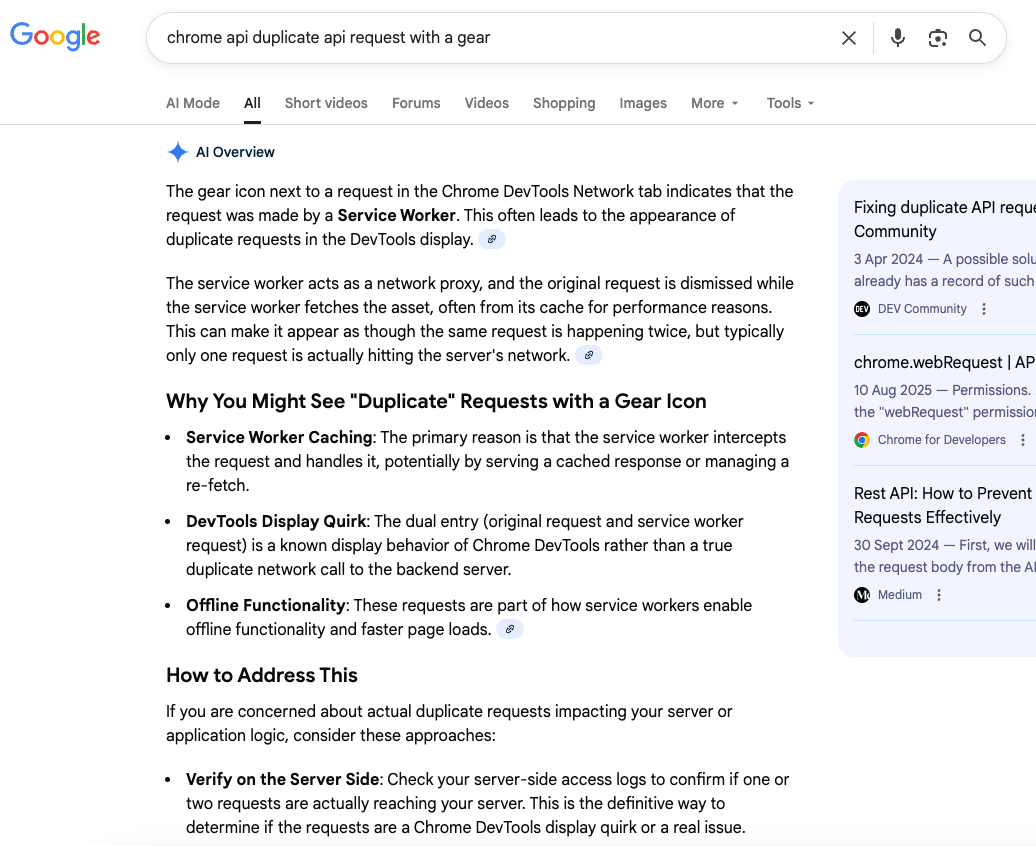Open search by image camera icon

click(x=937, y=38)
